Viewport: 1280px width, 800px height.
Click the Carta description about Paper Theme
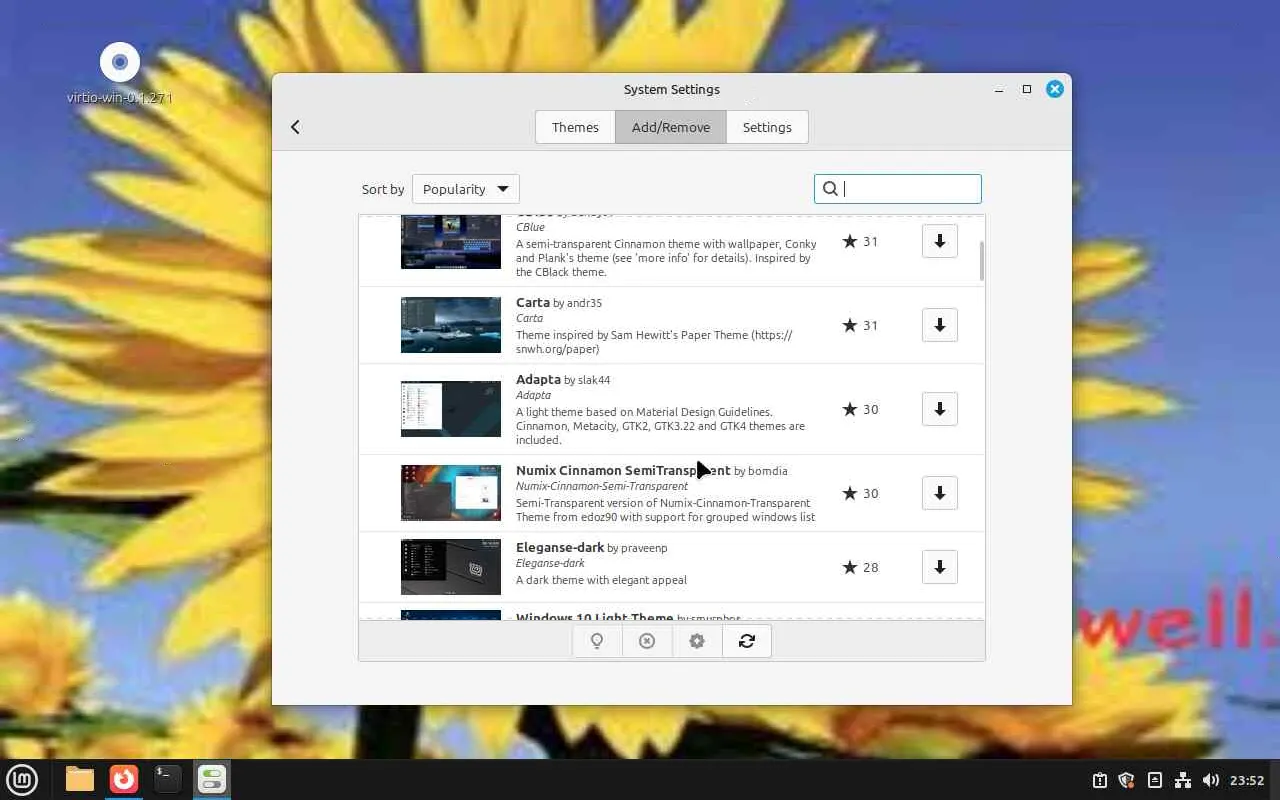654,342
